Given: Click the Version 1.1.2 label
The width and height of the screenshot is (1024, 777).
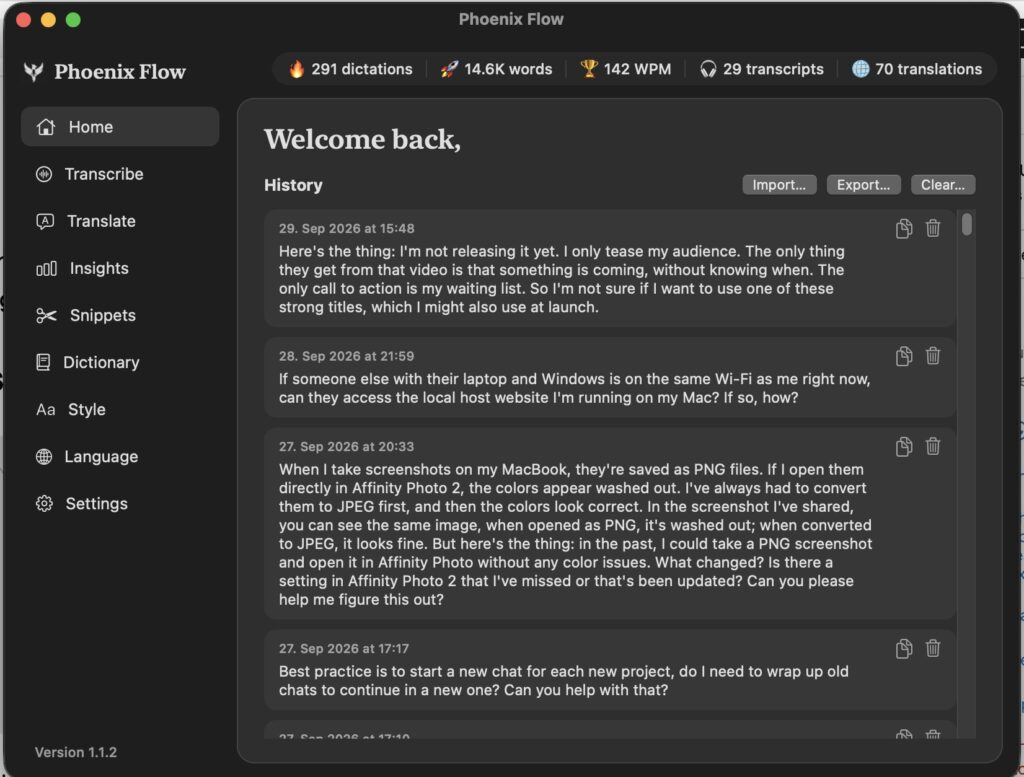Looking at the screenshot, I should pyautogui.click(x=76, y=752).
